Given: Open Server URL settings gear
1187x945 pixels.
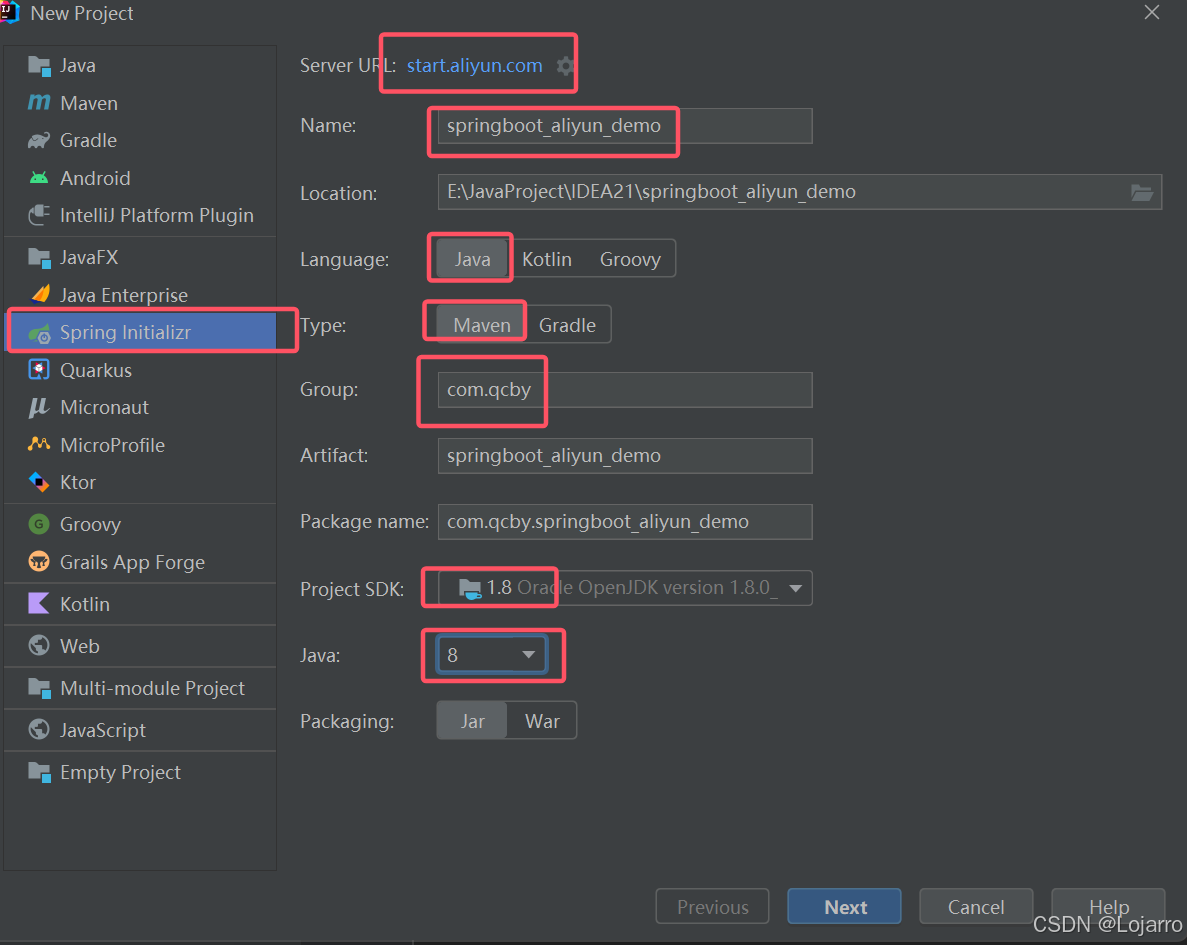Looking at the screenshot, I should click(565, 66).
